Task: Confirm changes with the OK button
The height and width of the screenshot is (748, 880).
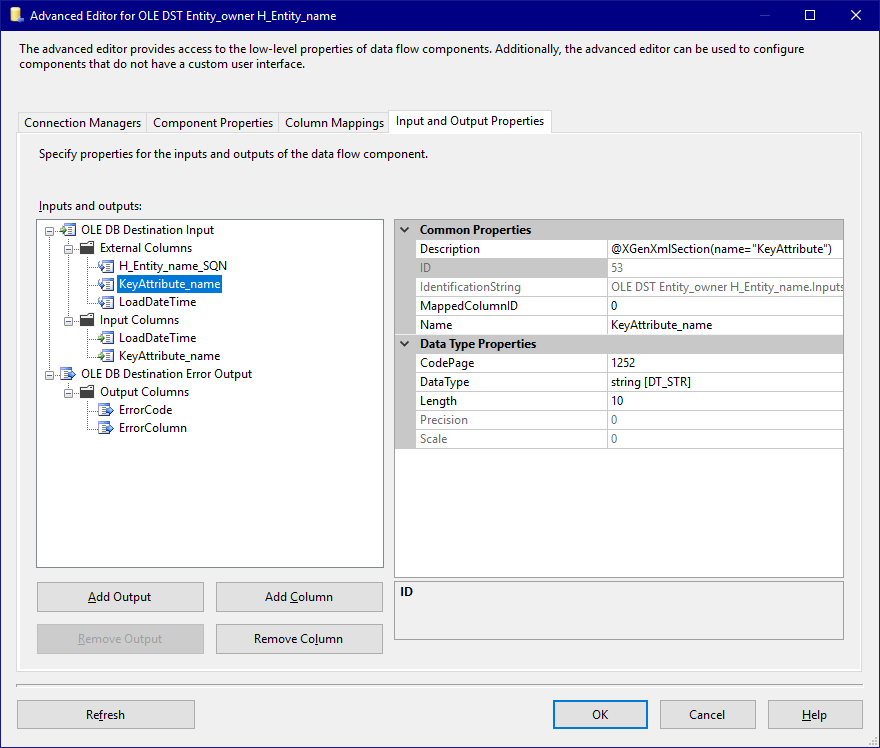Action: (600, 714)
